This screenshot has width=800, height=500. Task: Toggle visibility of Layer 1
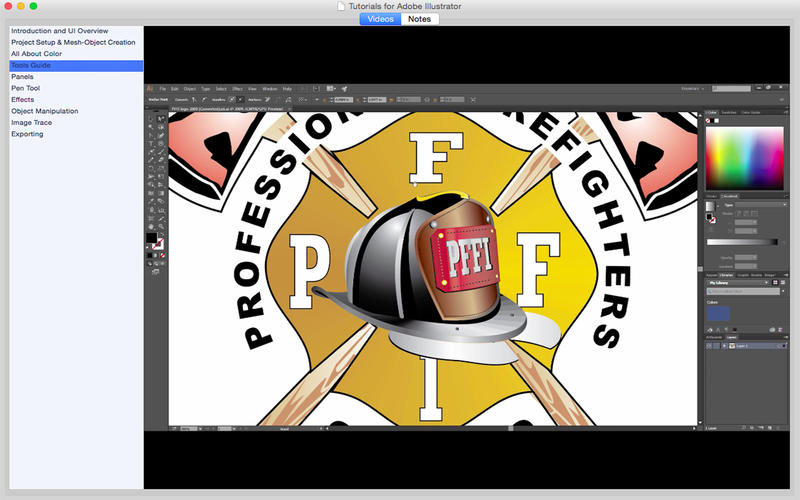[709, 346]
